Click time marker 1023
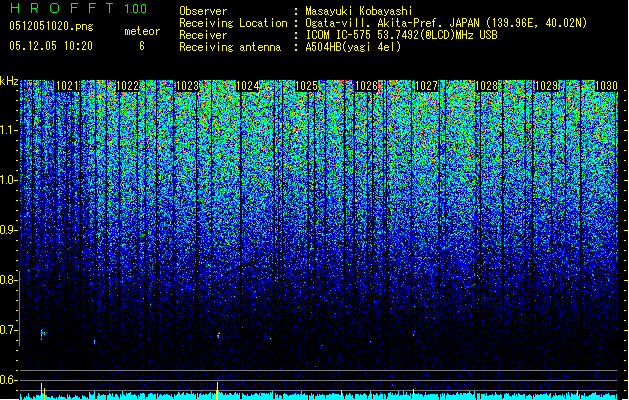 (x=187, y=86)
